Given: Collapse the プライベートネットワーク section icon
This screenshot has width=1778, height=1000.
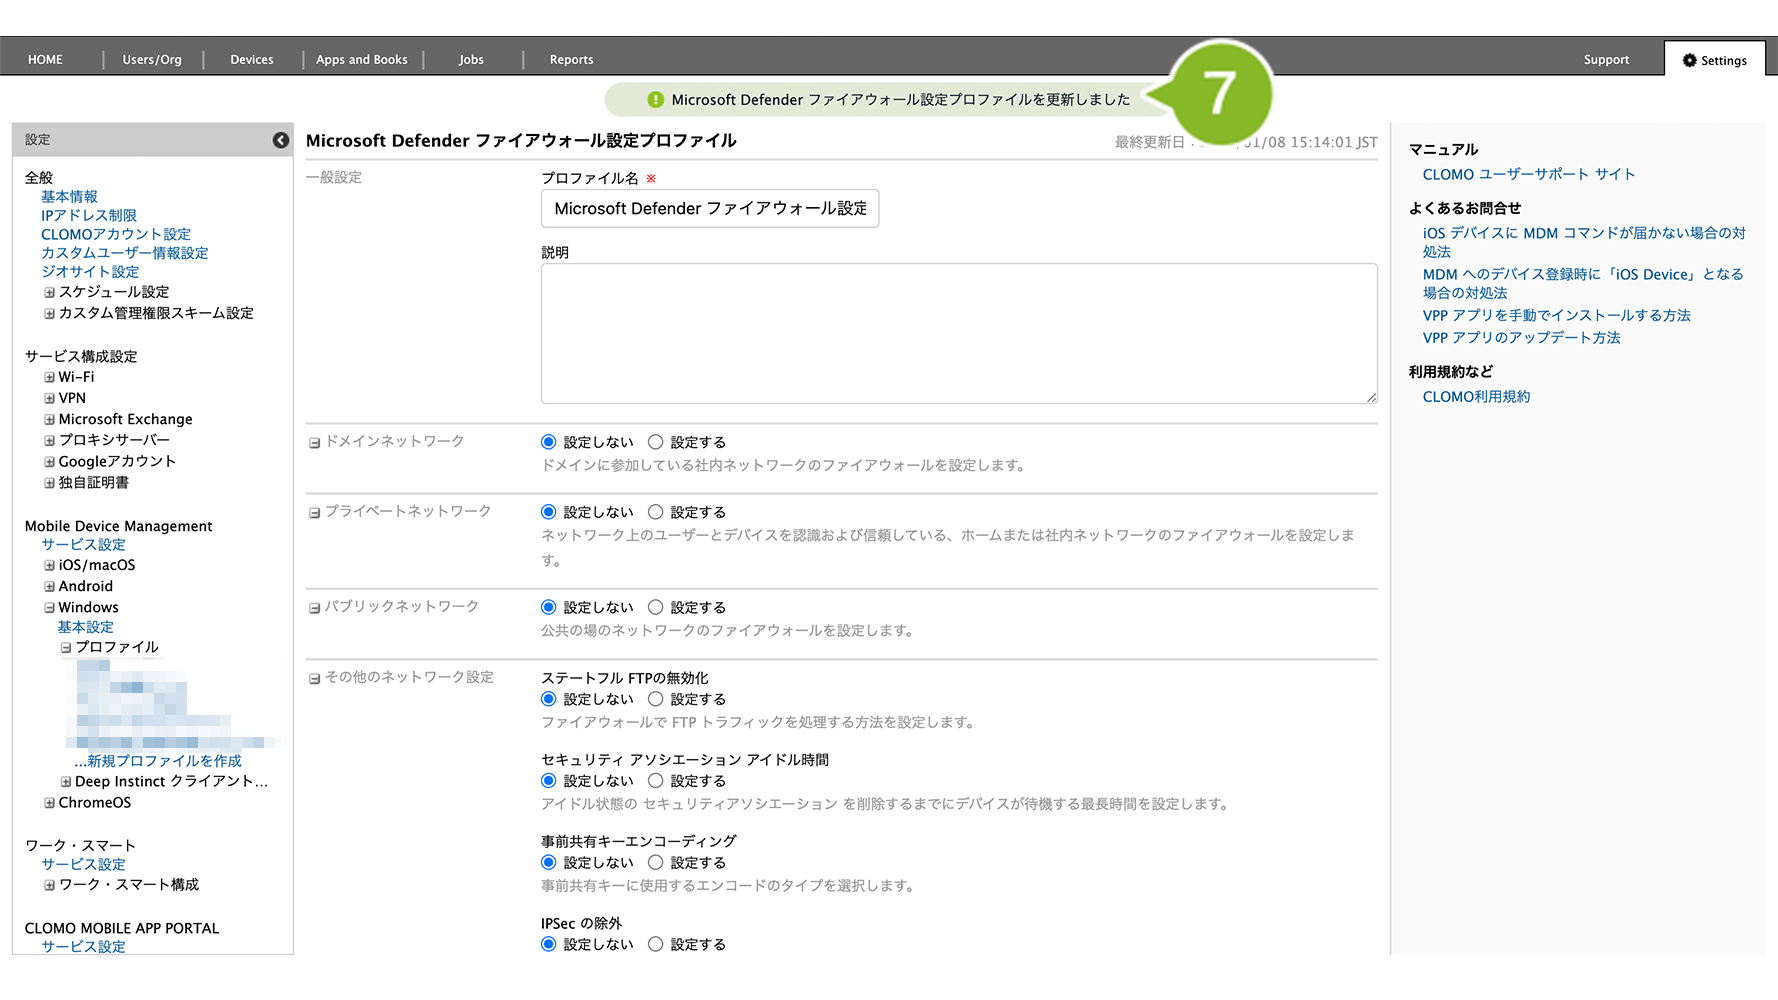Looking at the screenshot, I should (314, 512).
